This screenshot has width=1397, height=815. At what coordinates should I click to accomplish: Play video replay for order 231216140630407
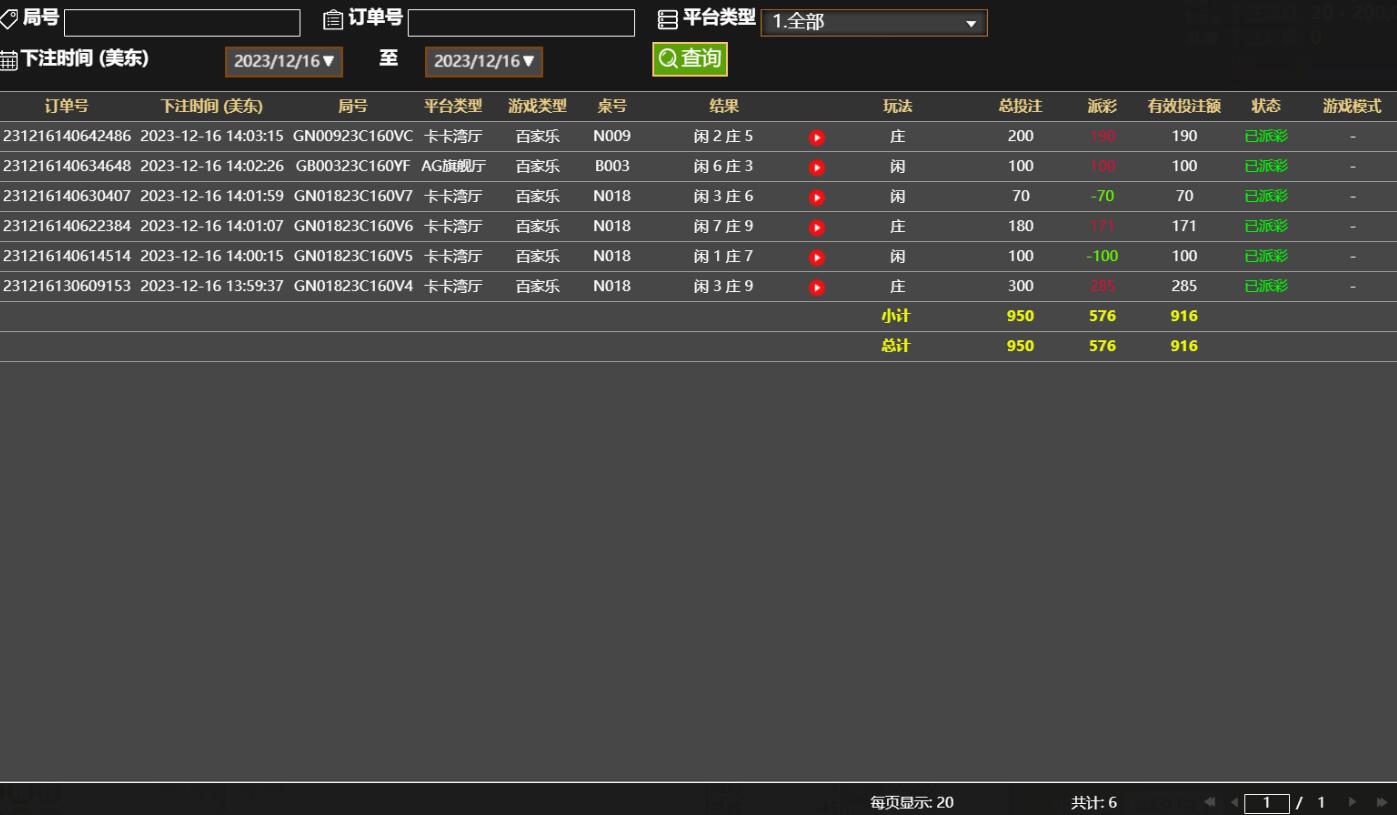(817, 197)
